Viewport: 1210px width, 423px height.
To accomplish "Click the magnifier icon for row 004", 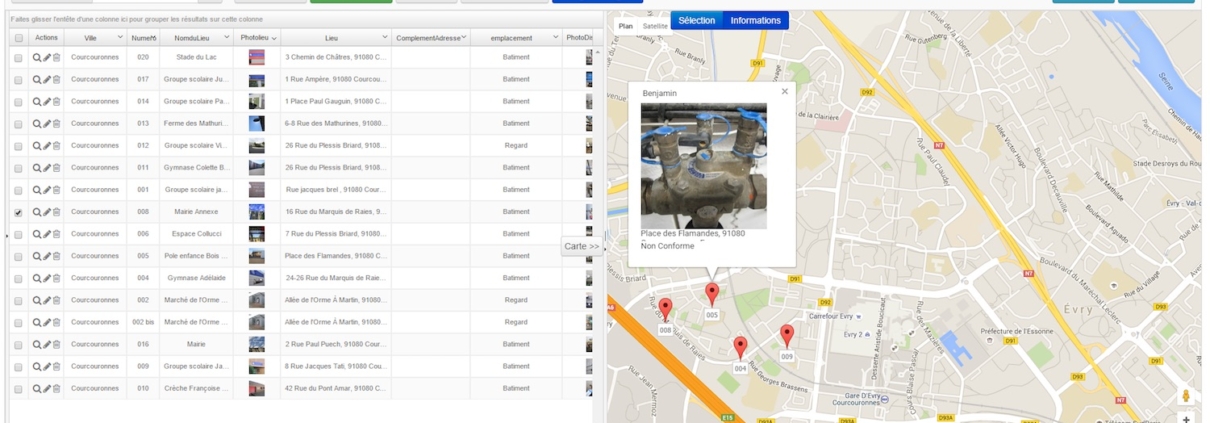I will tap(37, 278).
